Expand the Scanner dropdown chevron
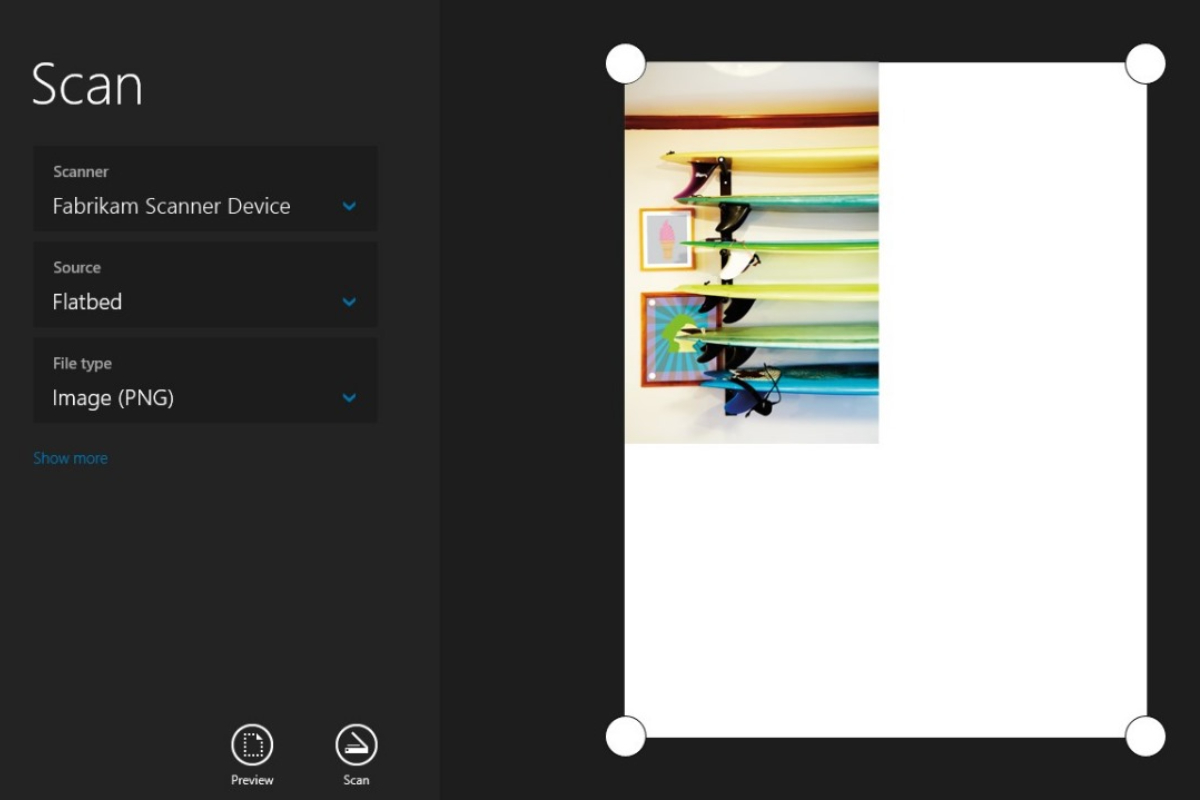 [349, 206]
